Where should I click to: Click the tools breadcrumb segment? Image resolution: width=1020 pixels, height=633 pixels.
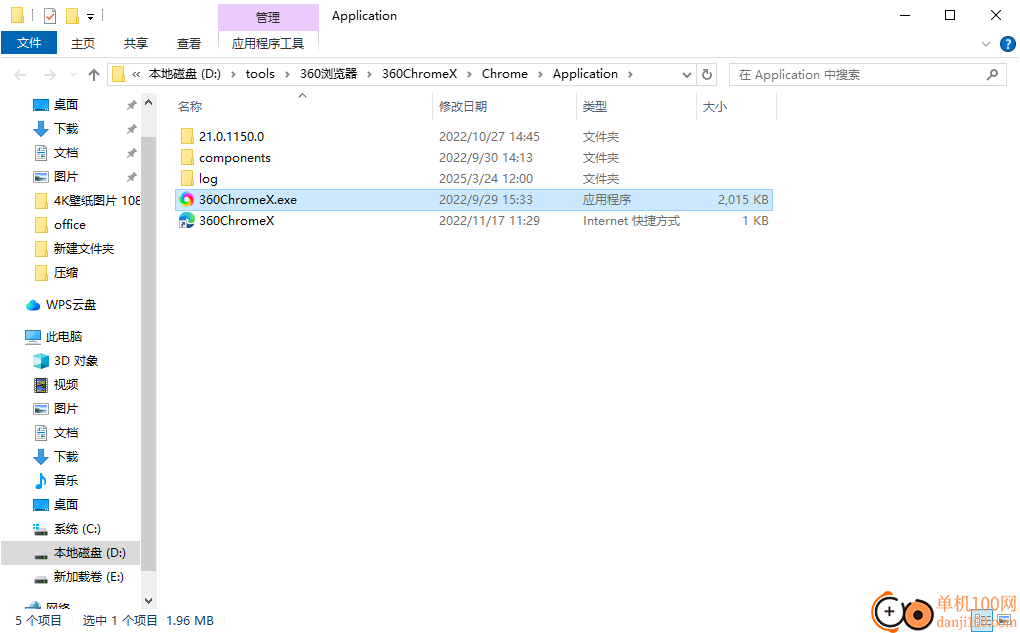tap(260, 74)
